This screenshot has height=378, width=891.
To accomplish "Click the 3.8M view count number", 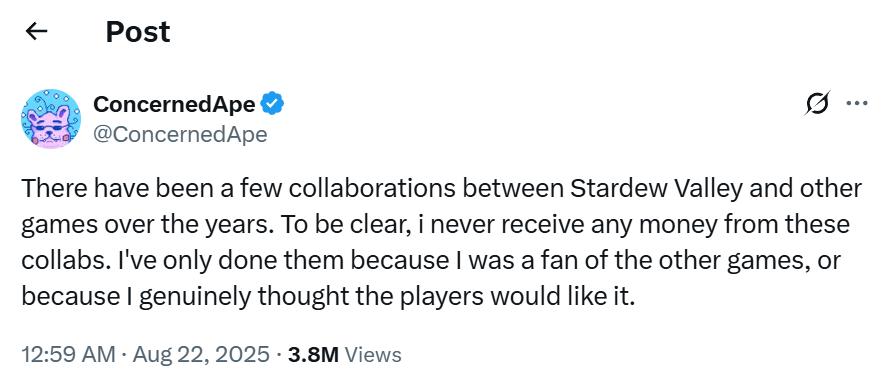I will tap(313, 355).
